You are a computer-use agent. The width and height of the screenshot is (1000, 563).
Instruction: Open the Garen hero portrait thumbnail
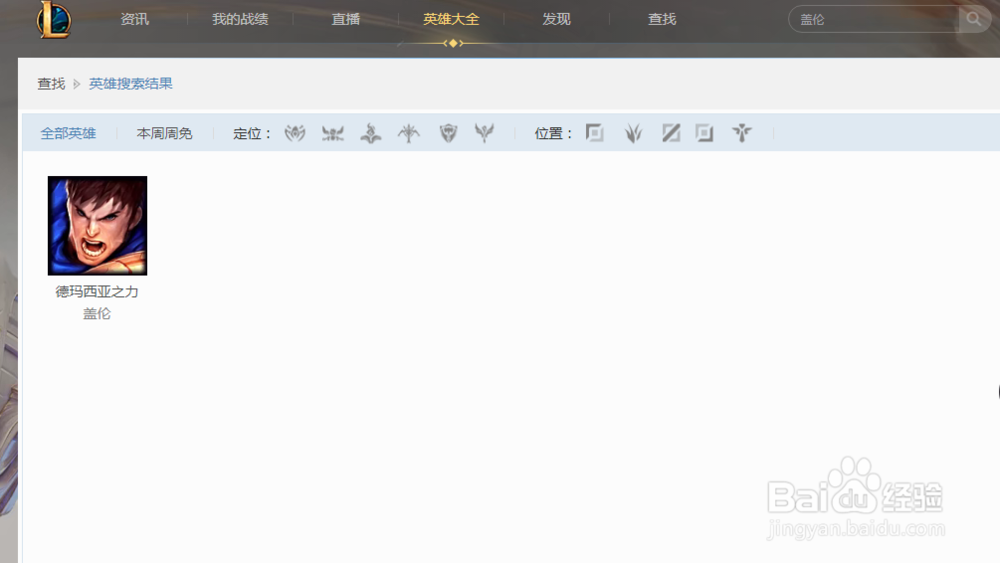(98, 226)
